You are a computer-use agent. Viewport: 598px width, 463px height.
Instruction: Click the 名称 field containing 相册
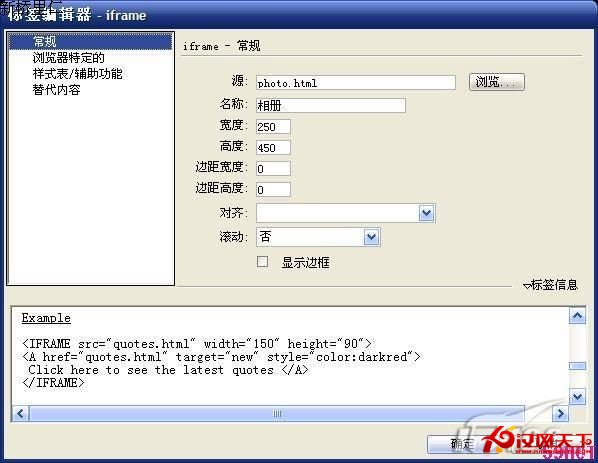[x=331, y=106]
